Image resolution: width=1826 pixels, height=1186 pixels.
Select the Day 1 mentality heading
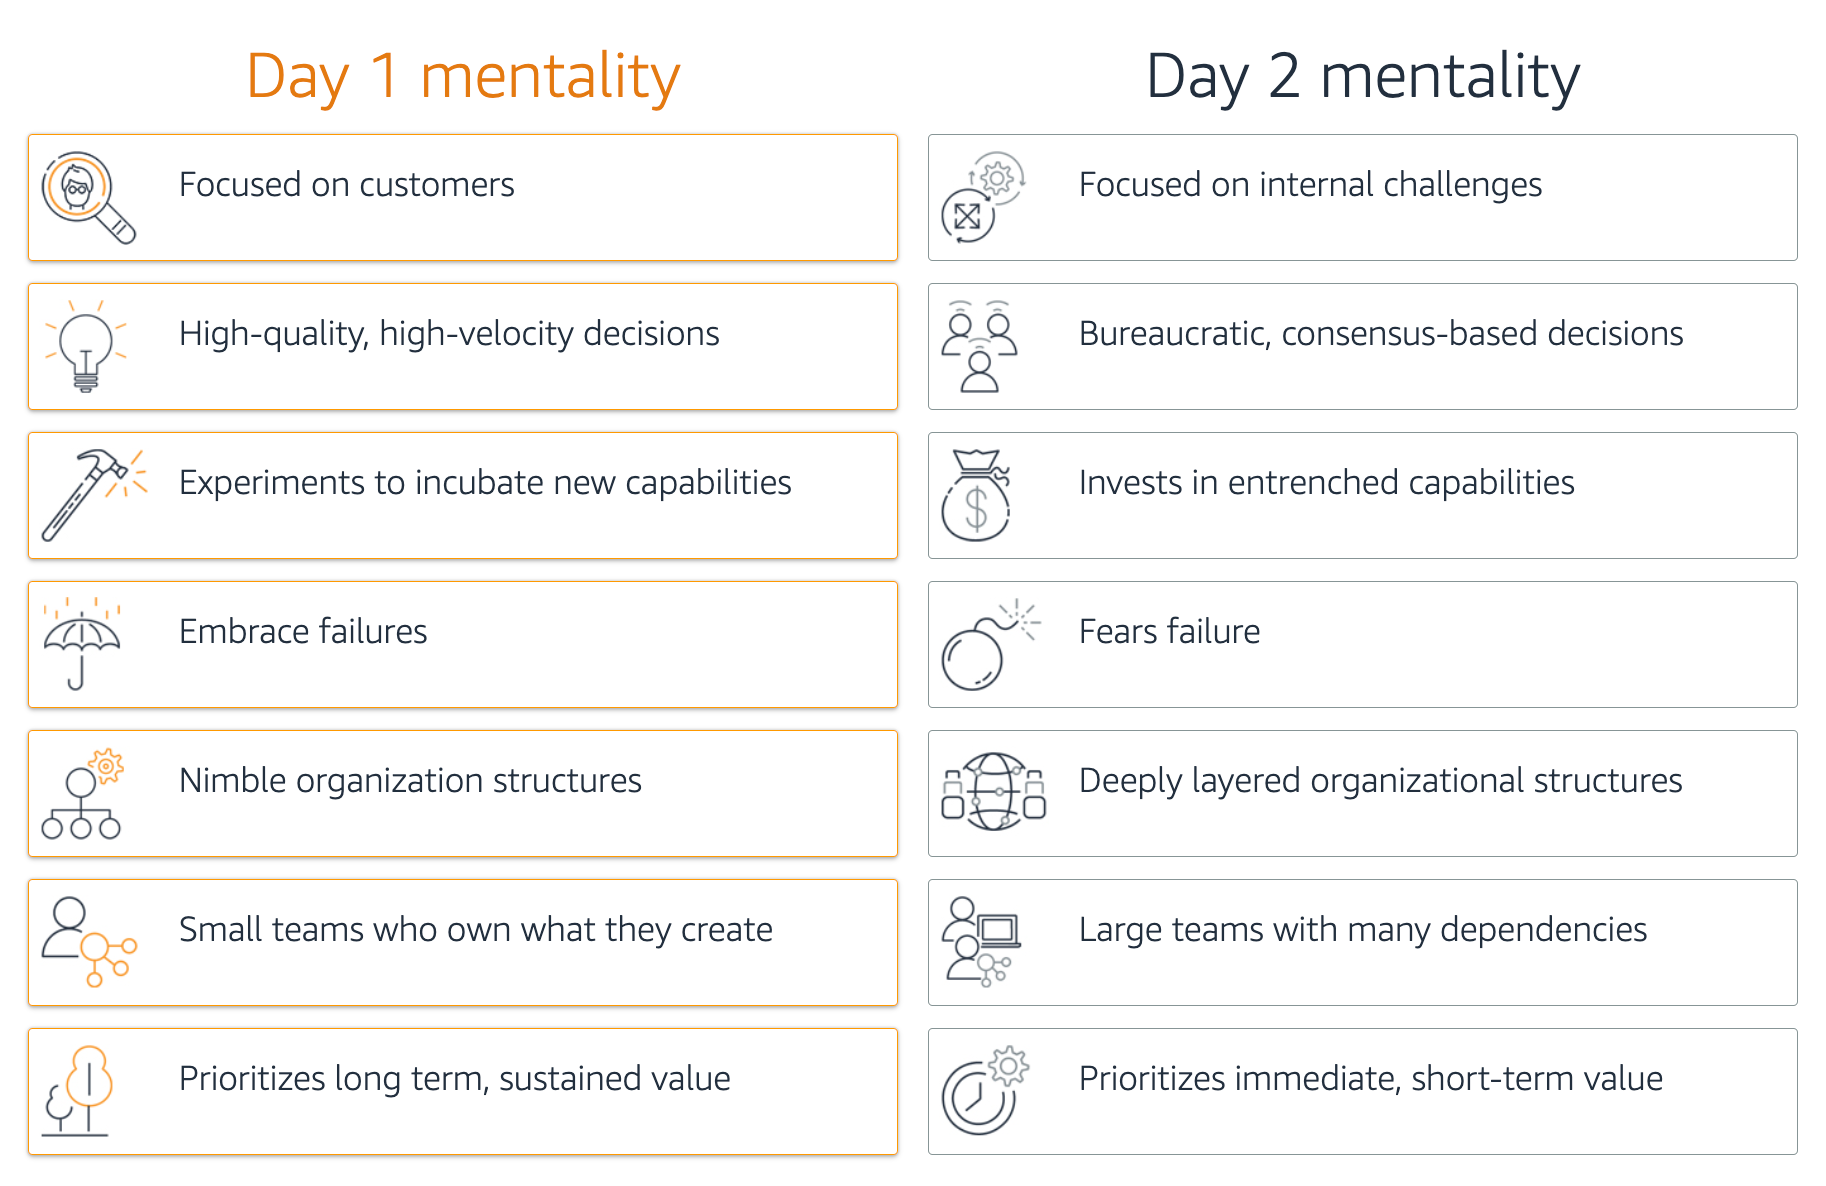pyautogui.click(x=463, y=76)
